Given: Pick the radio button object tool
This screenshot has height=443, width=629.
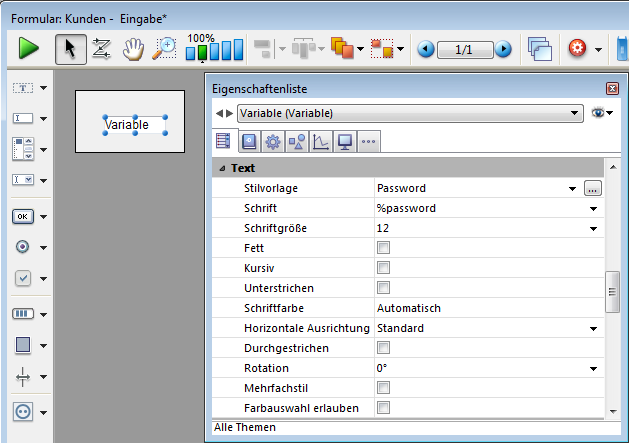Looking at the screenshot, I should pyautogui.click(x=23, y=247).
